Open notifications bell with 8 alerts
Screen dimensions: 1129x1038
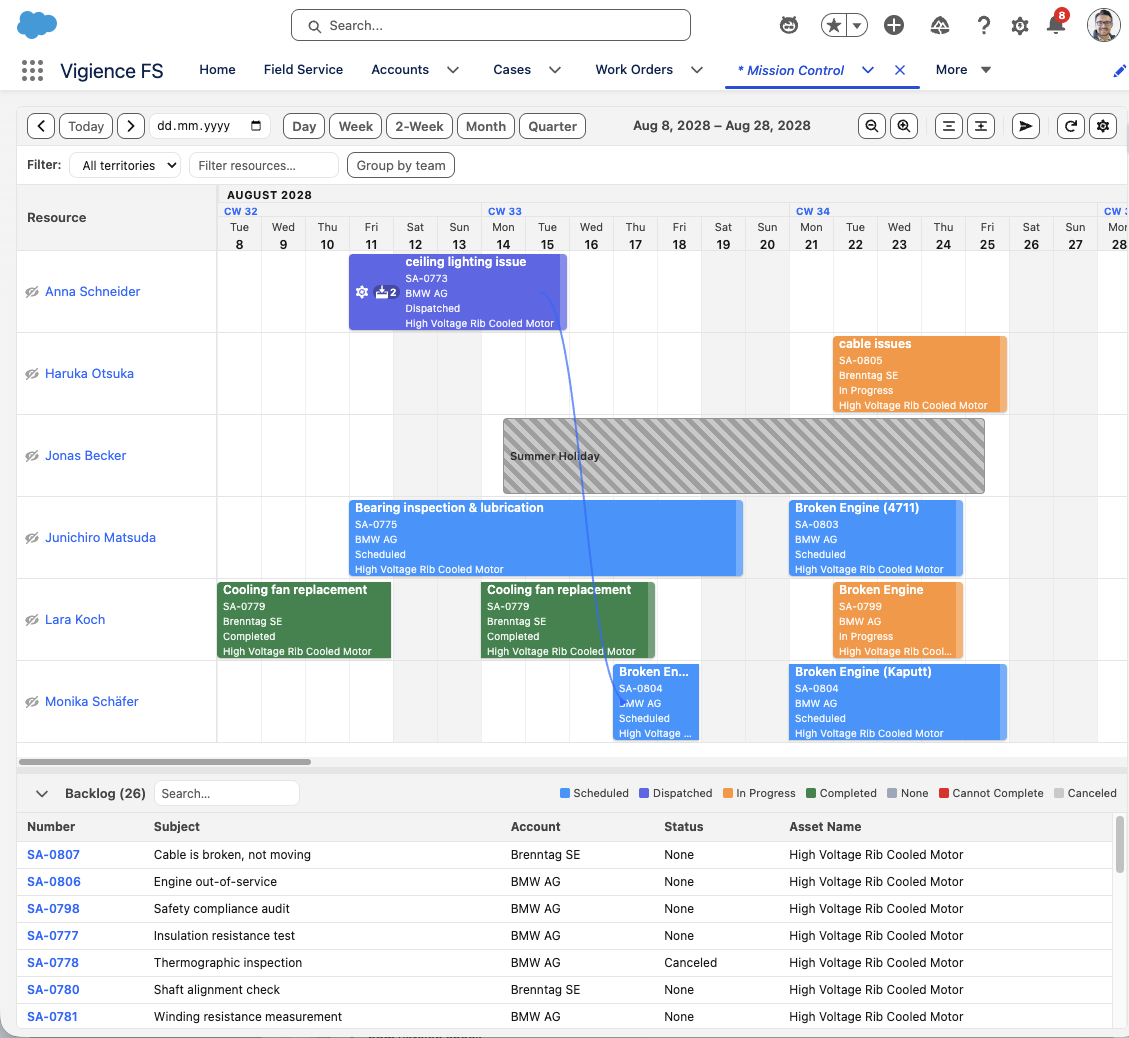point(1056,24)
